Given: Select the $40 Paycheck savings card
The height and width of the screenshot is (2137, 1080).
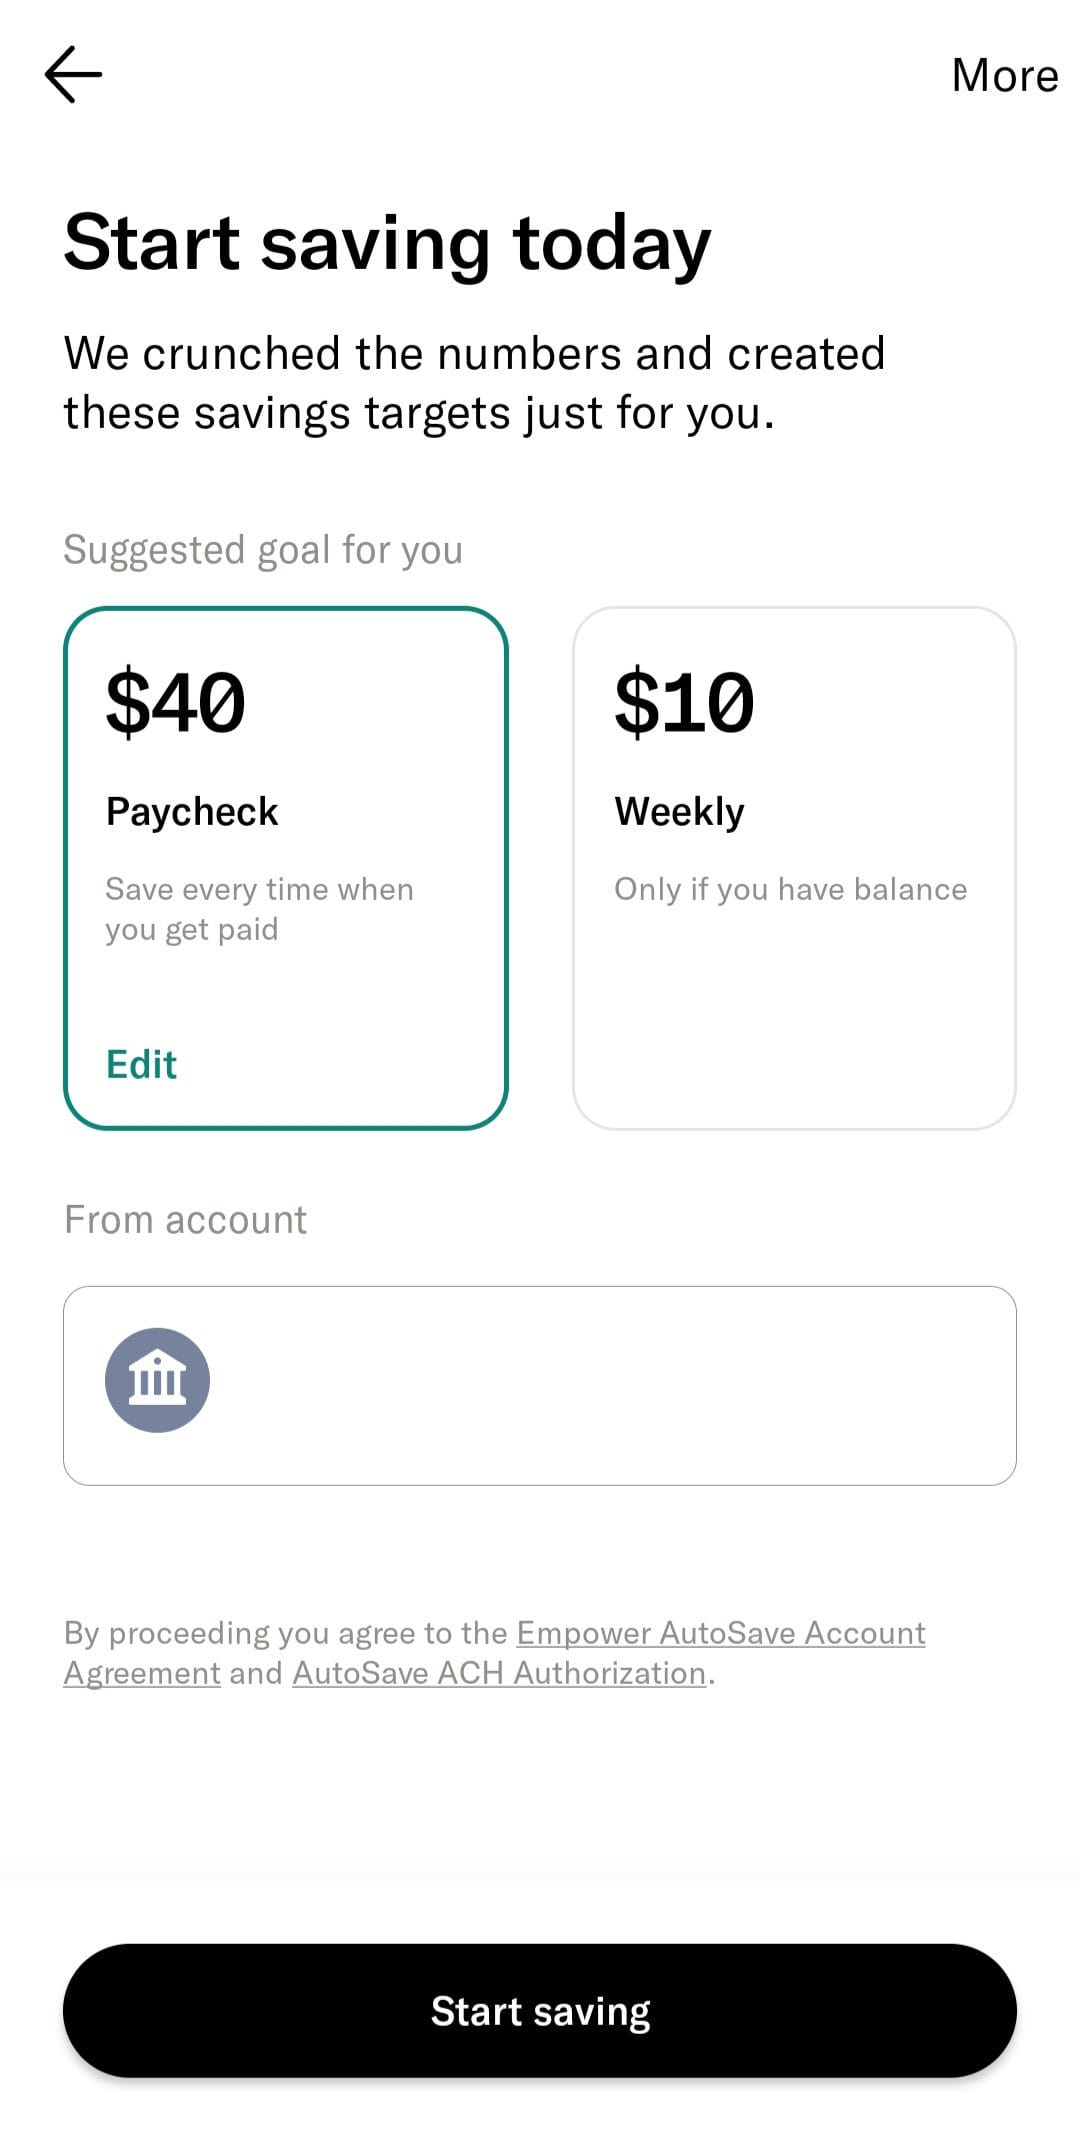Looking at the screenshot, I should (286, 868).
